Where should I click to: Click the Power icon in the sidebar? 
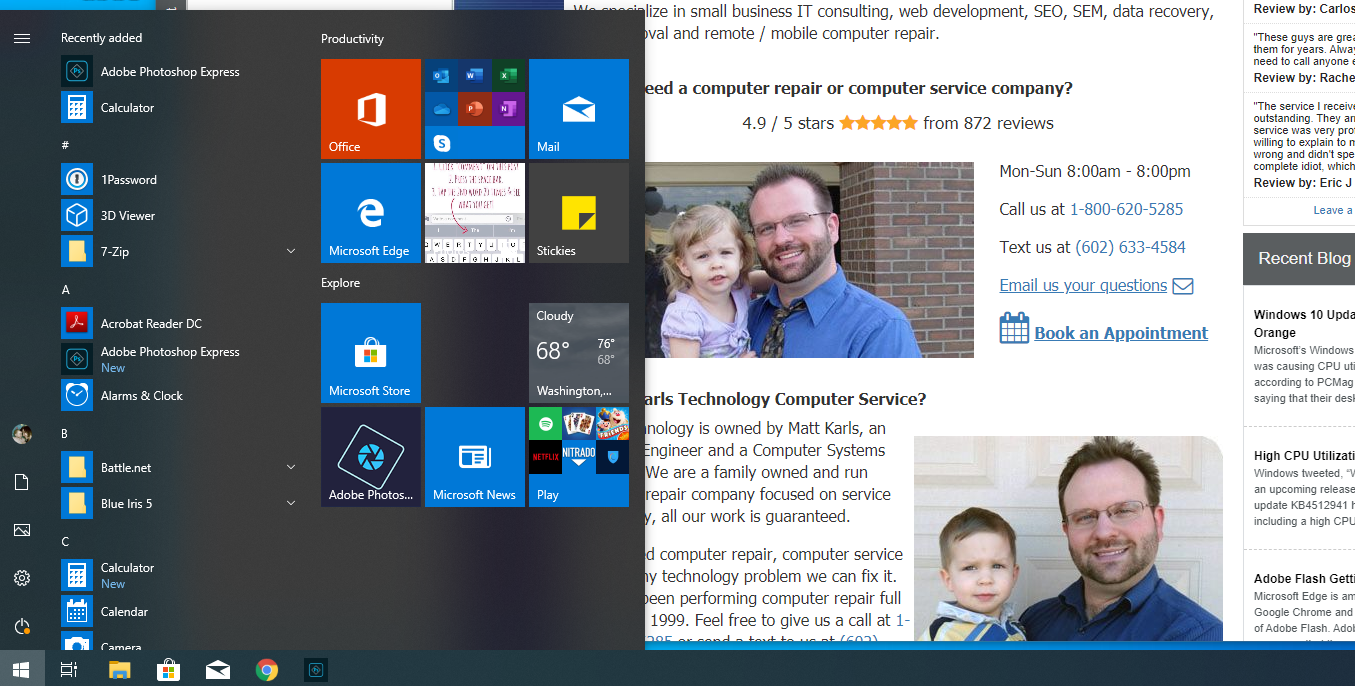tap(21, 626)
